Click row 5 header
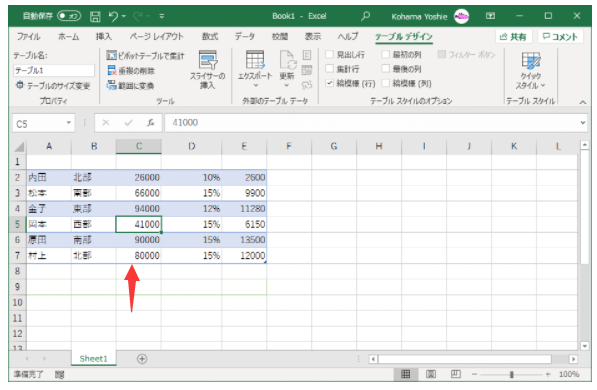The width and height of the screenshot is (597, 390). pyautogui.click(x=18, y=224)
